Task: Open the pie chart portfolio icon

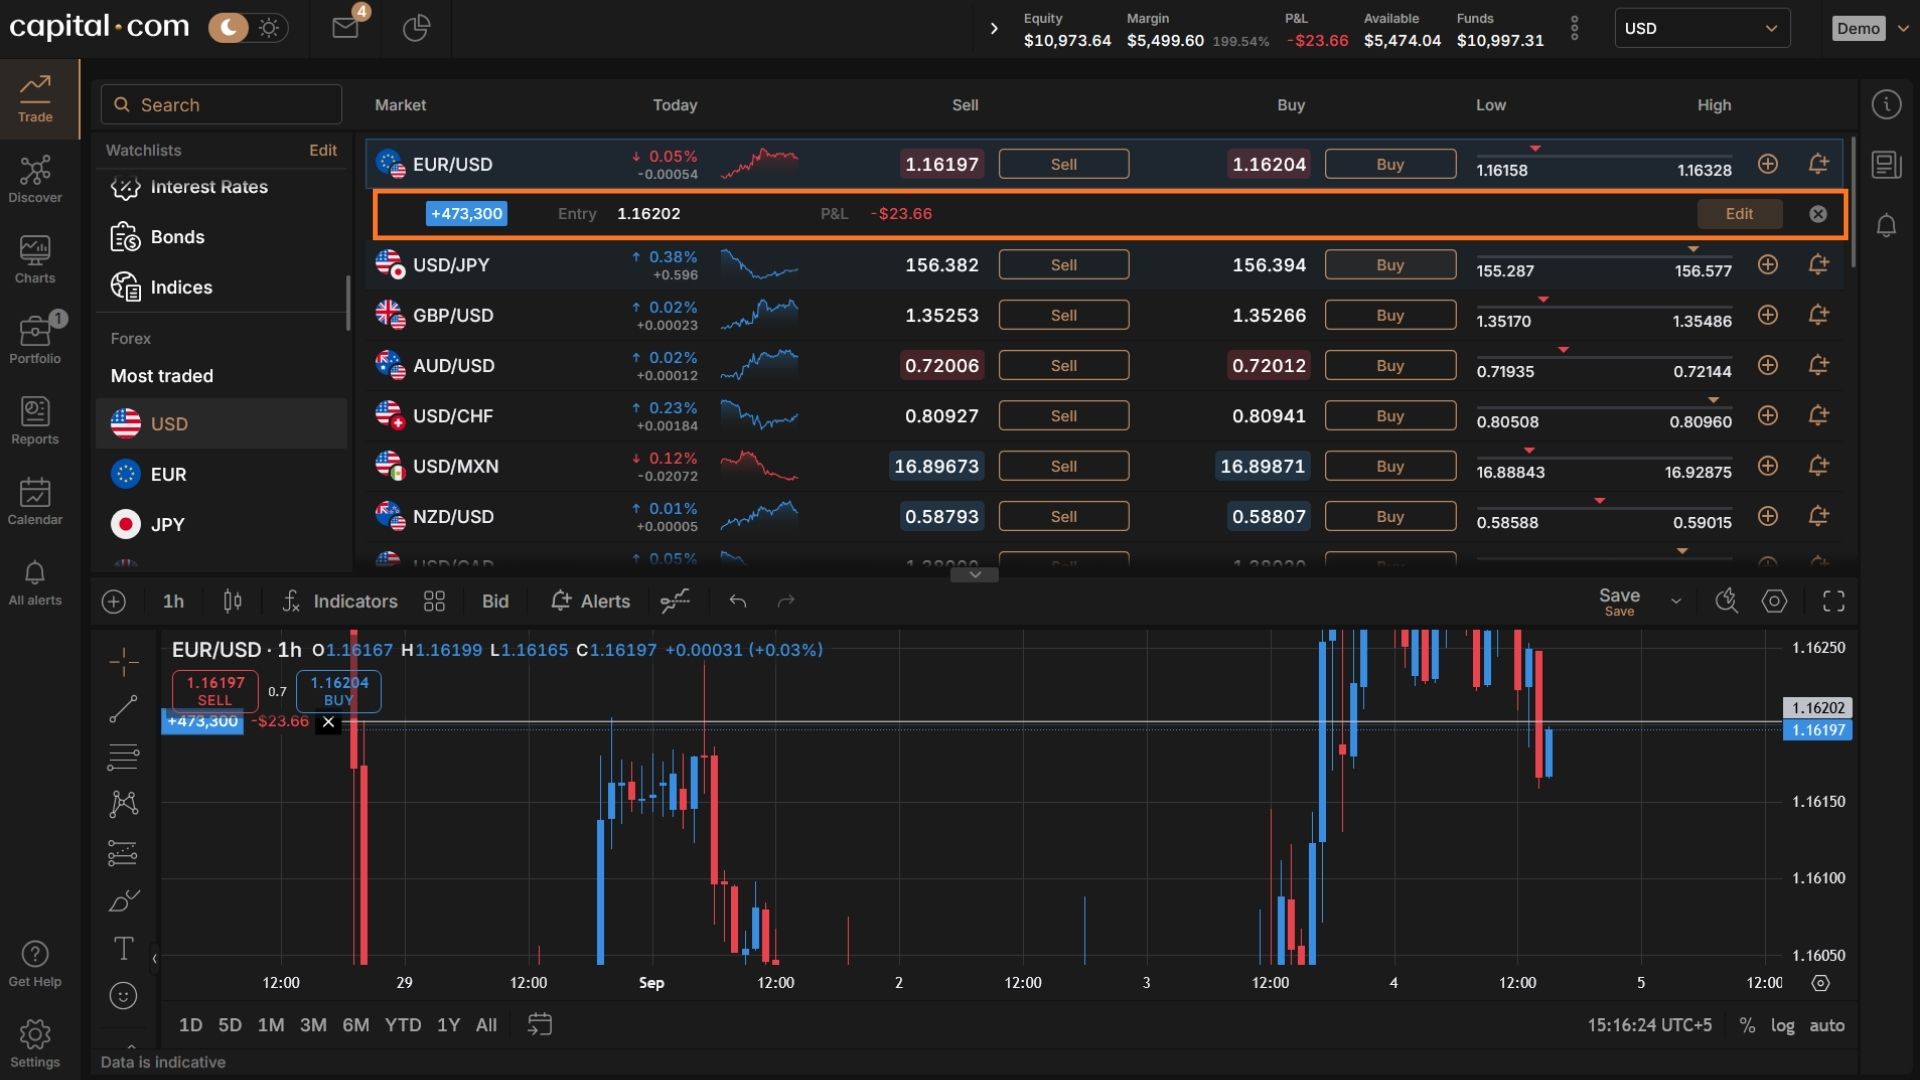Action: [416, 28]
